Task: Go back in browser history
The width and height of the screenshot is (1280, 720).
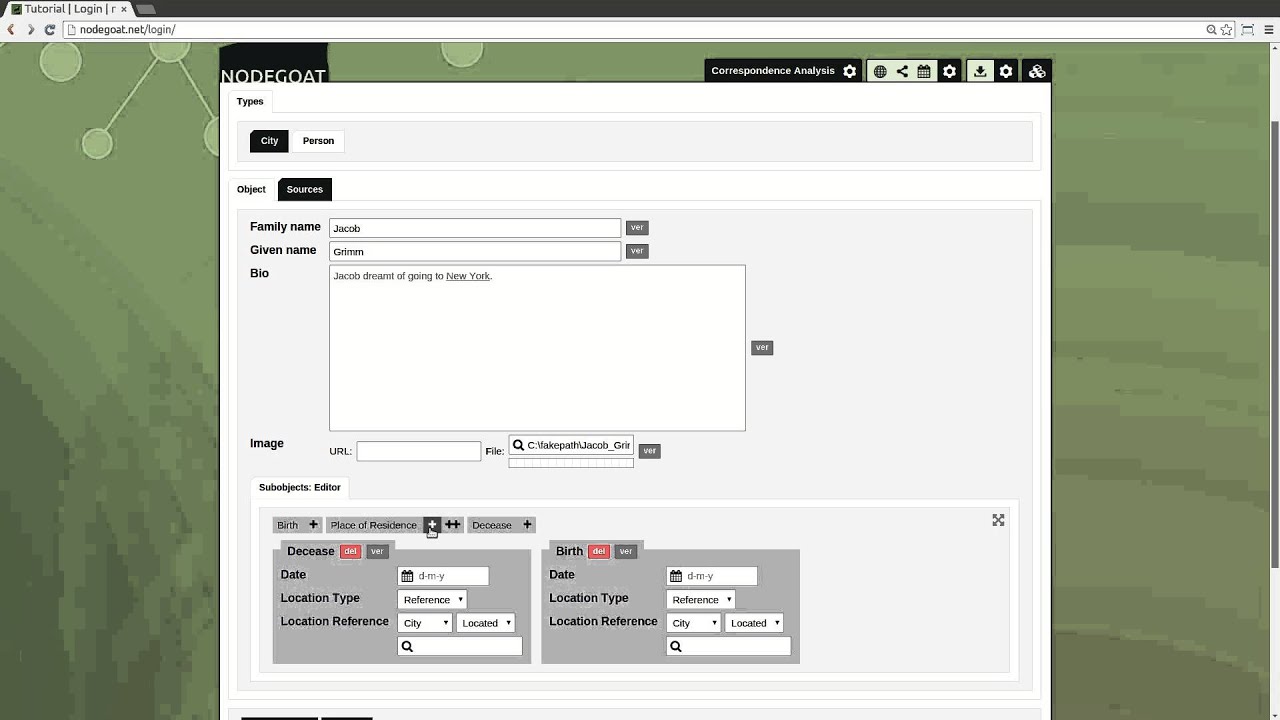Action: point(11,29)
